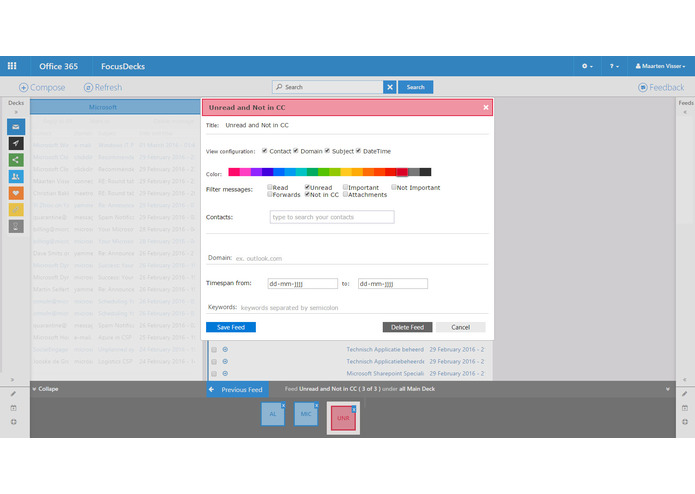Image resolution: width=695 pixels, height=494 pixels.
Task: Click FocusDecks in the header
Action: [x=123, y=66]
